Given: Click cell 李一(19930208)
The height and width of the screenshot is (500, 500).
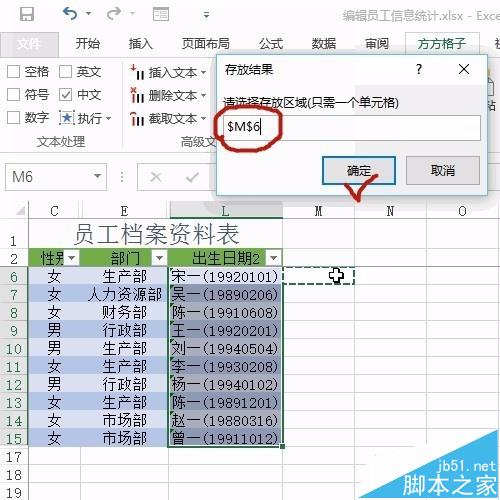Looking at the screenshot, I should (x=225, y=367).
